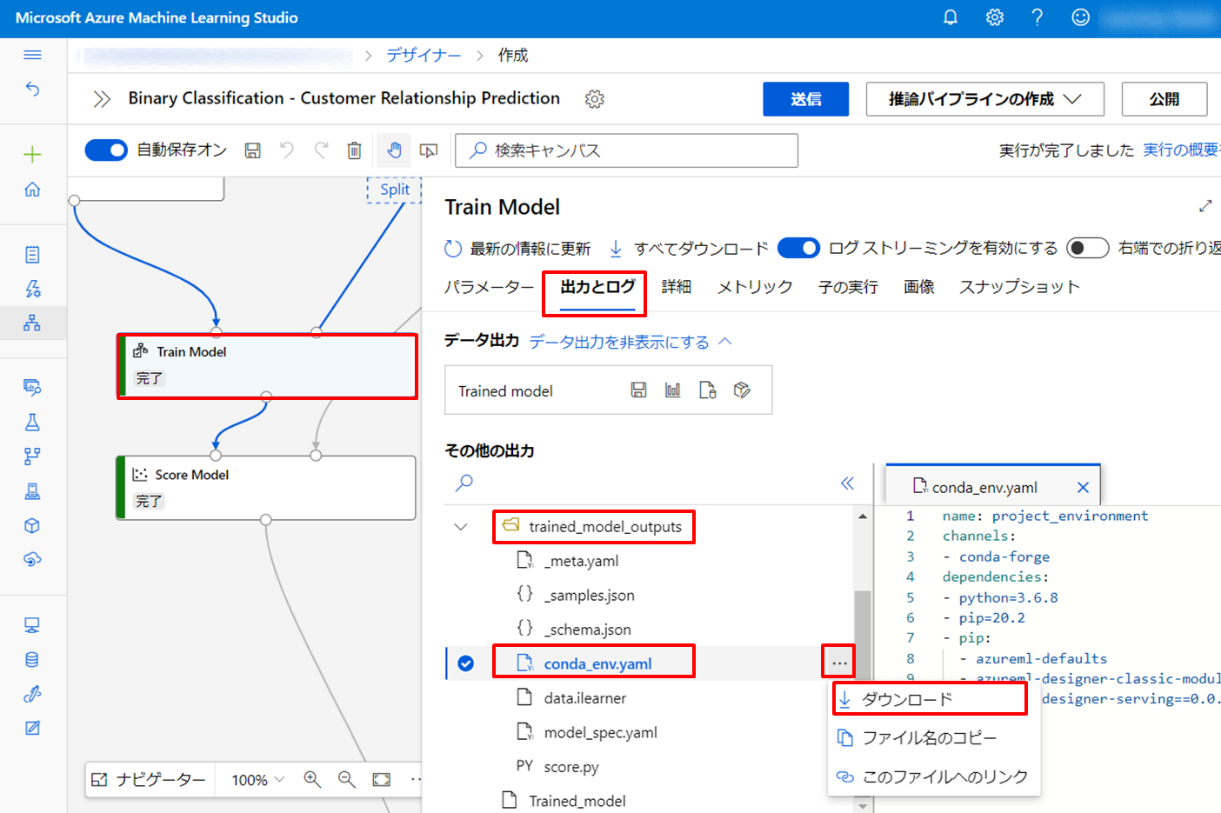Image resolution: width=1221 pixels, height=813 pixels.
Task: Collapse the trained_model_outputs folder chevron
Action: click(461, 527)
